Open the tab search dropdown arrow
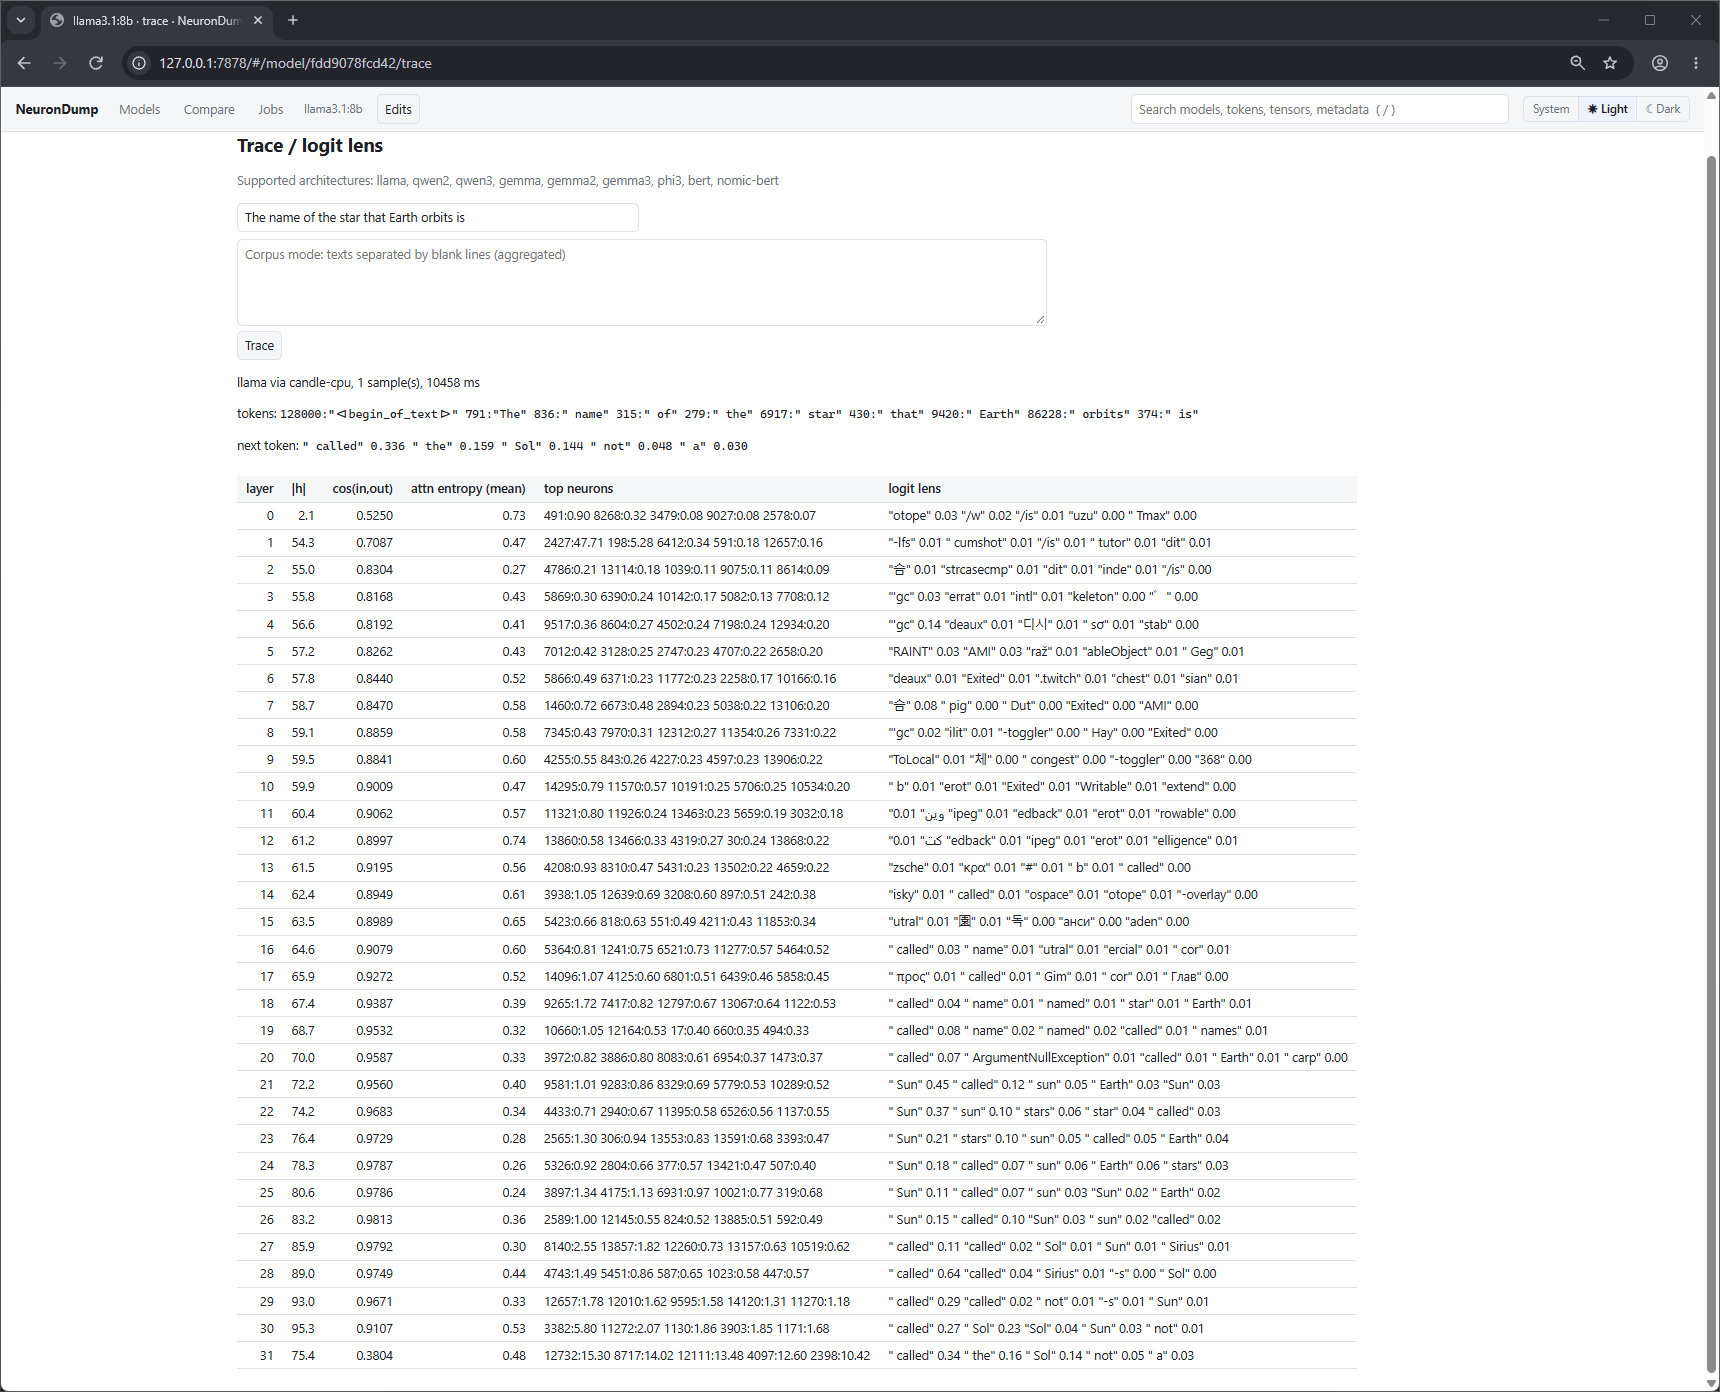 20,20
